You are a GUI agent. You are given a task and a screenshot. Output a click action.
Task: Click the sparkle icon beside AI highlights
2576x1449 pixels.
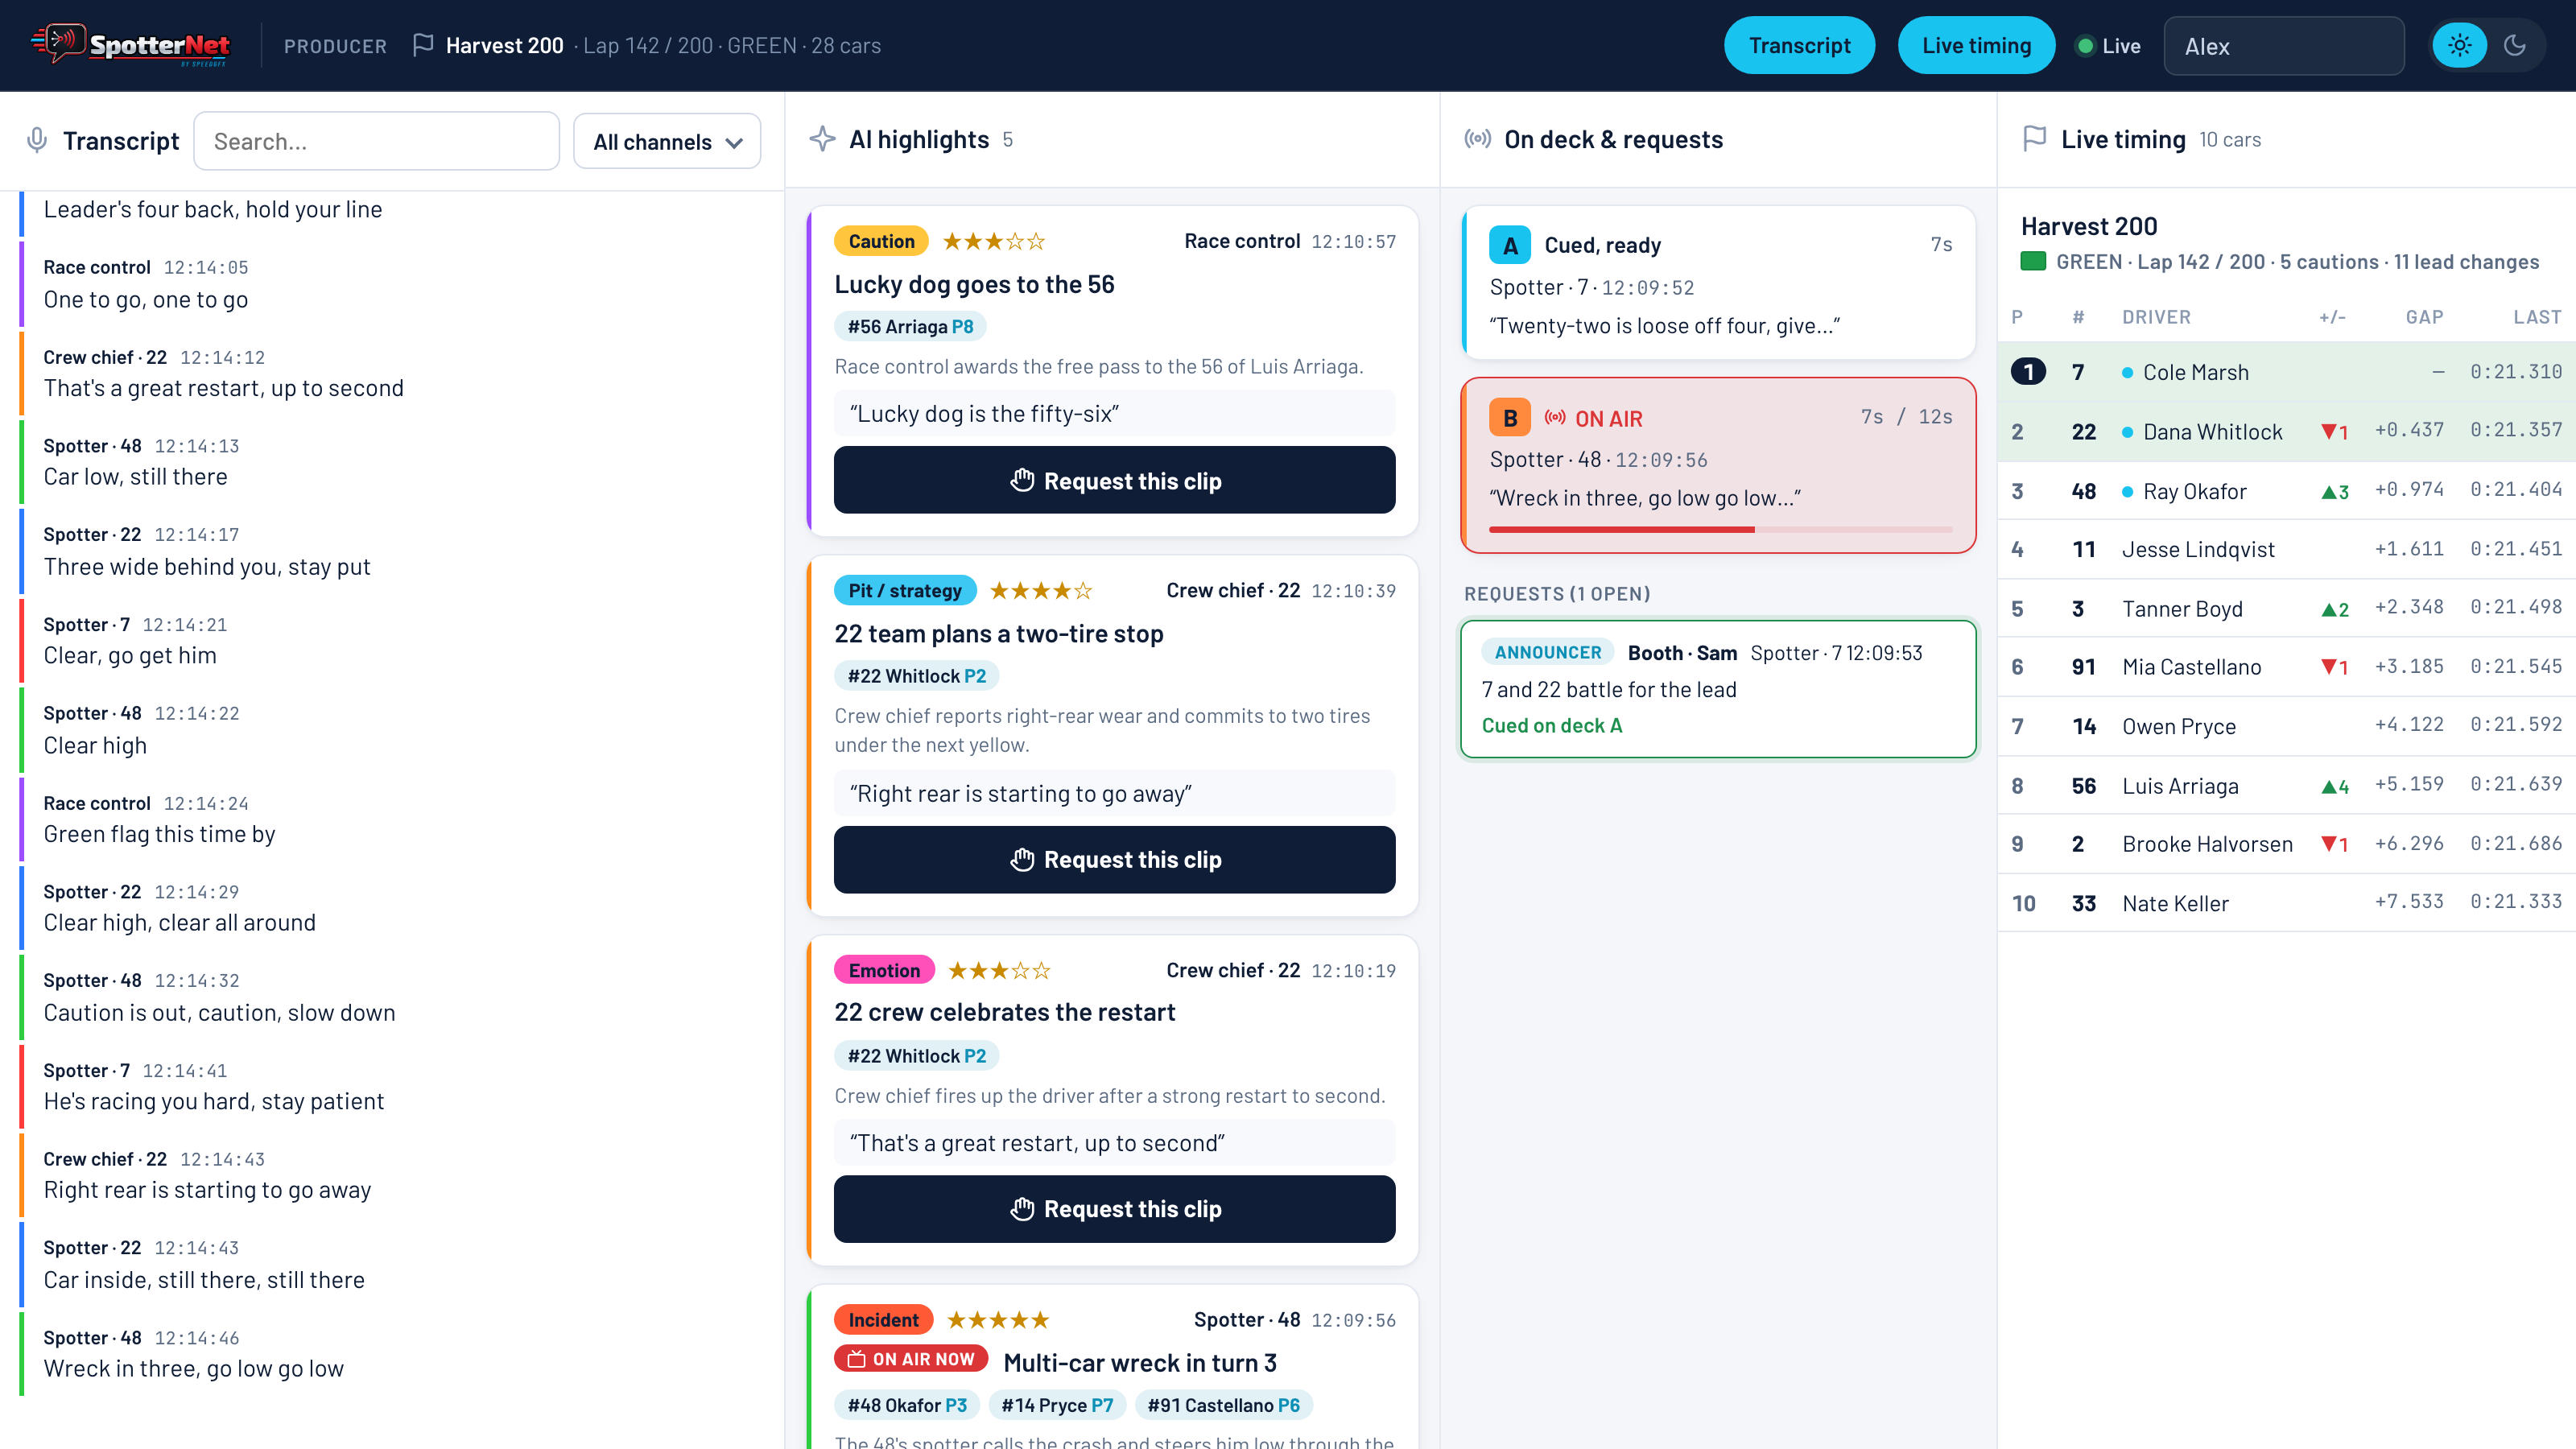pos(822,139)
